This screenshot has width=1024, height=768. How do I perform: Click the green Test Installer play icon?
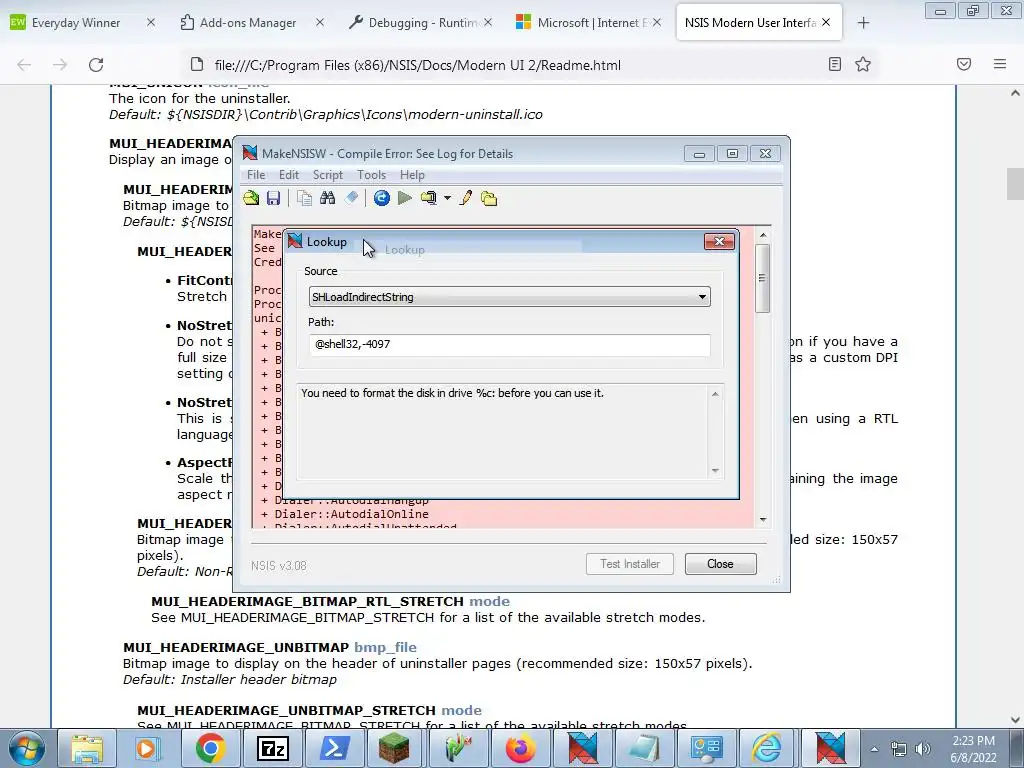(405, 198)
